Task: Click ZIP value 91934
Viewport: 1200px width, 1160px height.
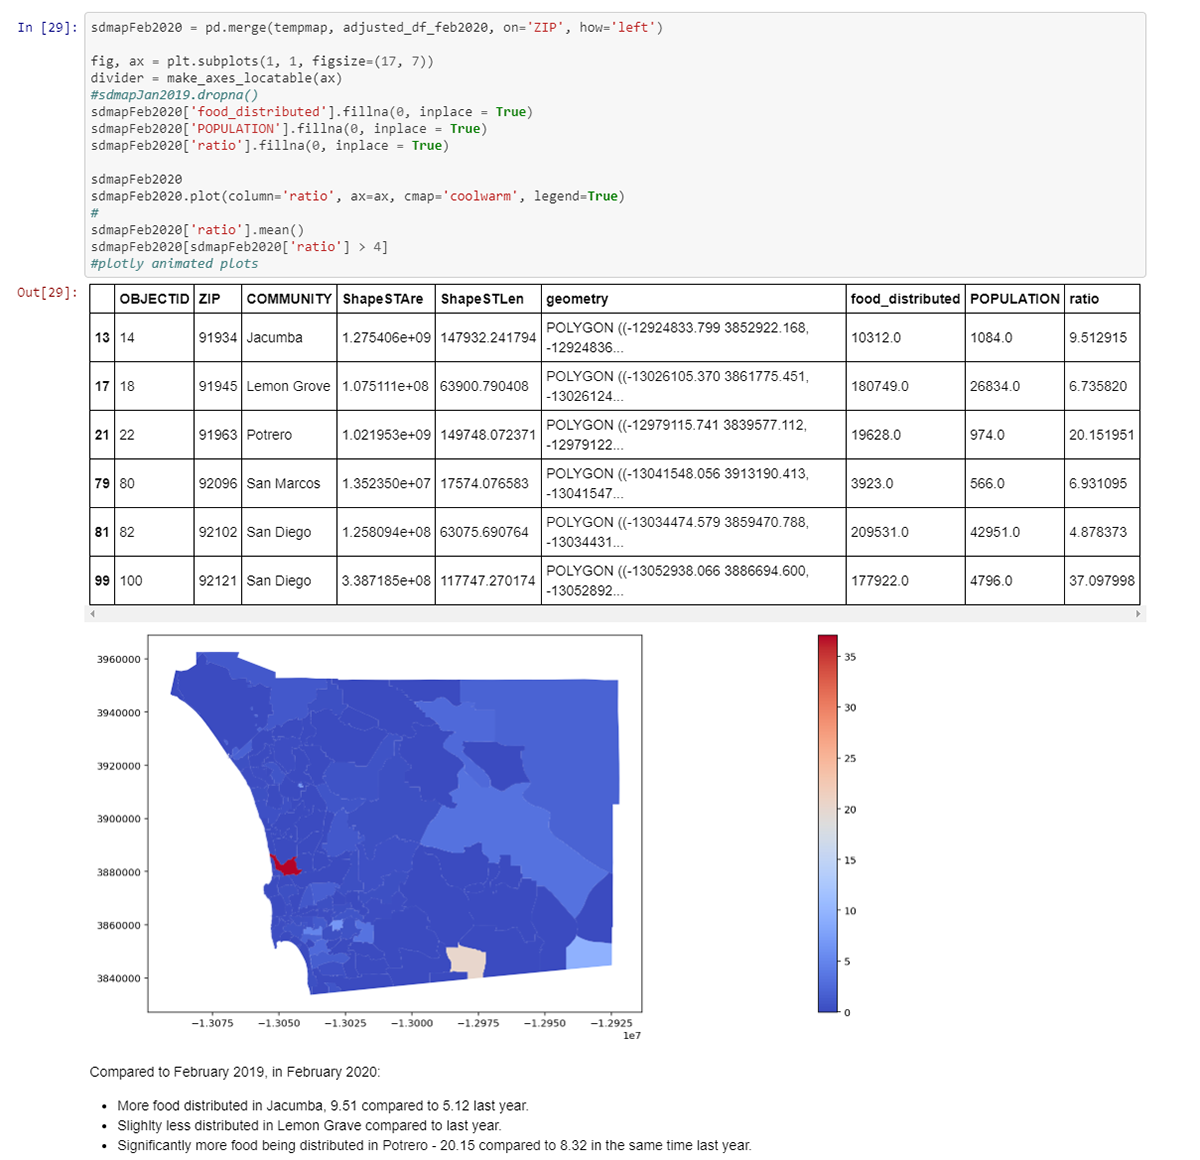Action: click(x=217, y=337)
